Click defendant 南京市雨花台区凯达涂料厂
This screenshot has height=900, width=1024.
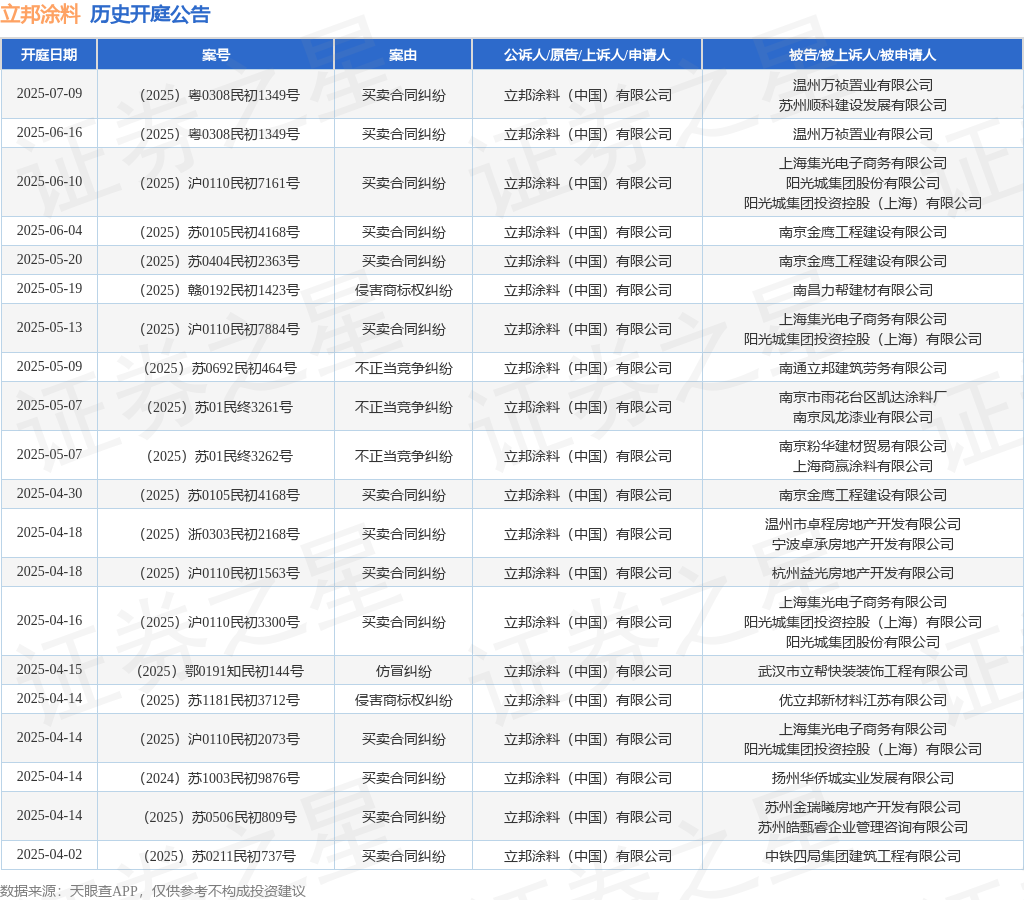coord(863,397)
